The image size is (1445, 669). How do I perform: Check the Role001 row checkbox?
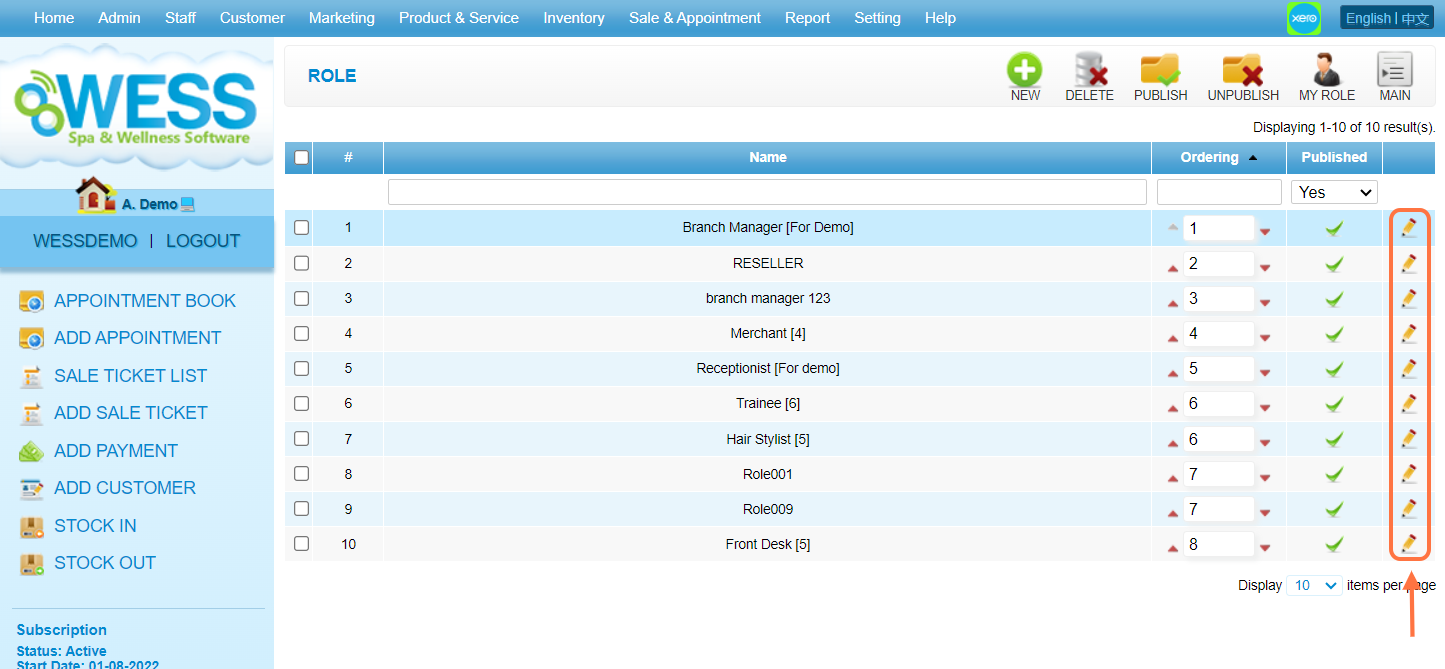click(x=301, y=474)
